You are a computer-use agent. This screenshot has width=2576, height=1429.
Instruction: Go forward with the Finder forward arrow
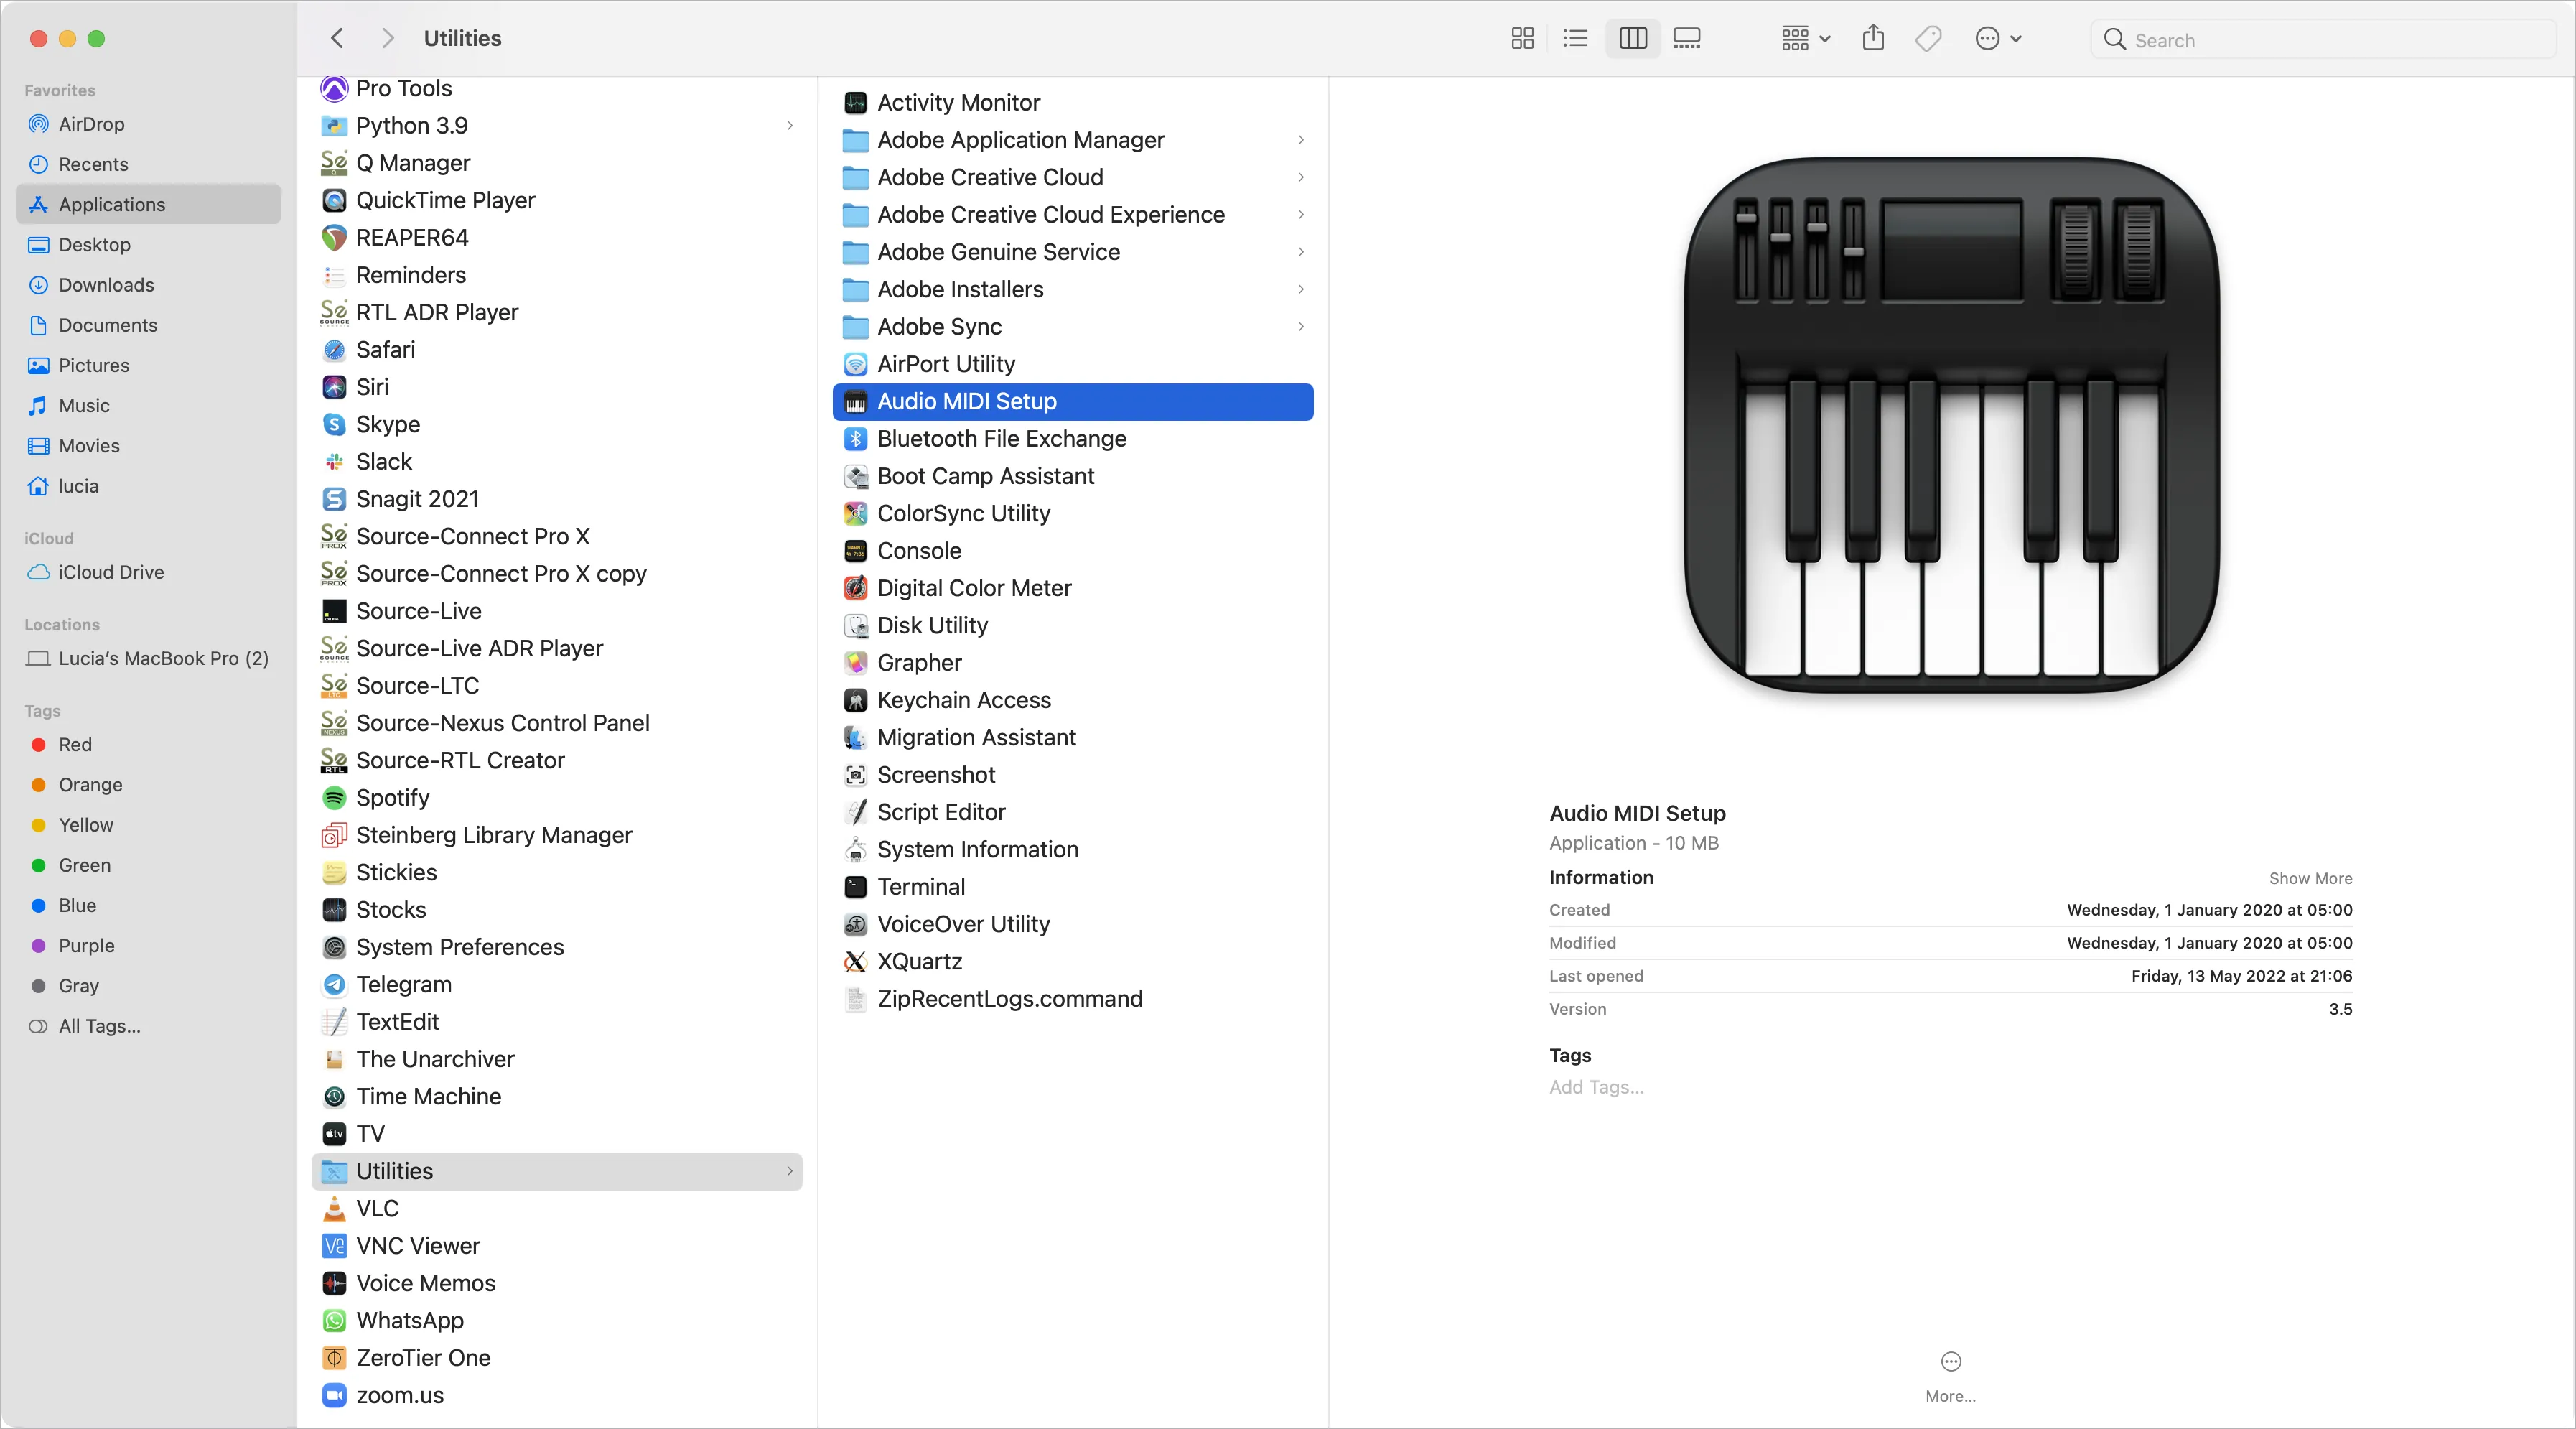click(388, 38)
